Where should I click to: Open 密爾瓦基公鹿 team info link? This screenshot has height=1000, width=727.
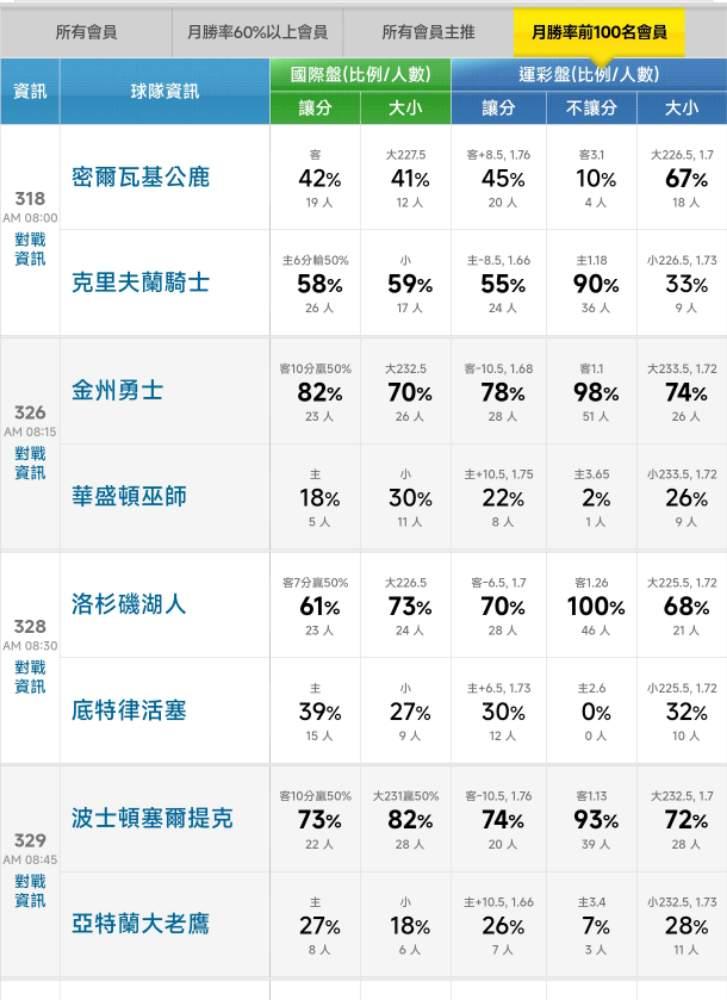141,178
